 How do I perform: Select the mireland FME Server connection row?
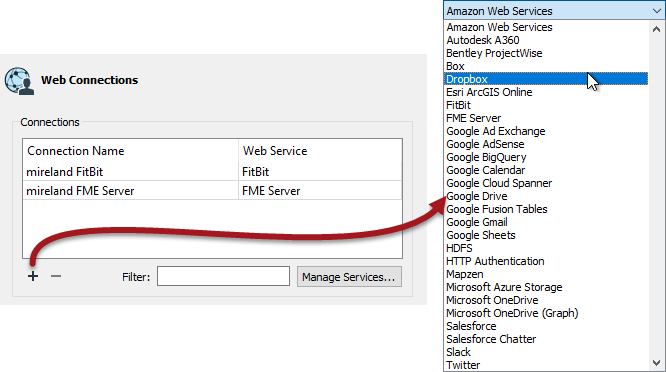pos(212,191)
